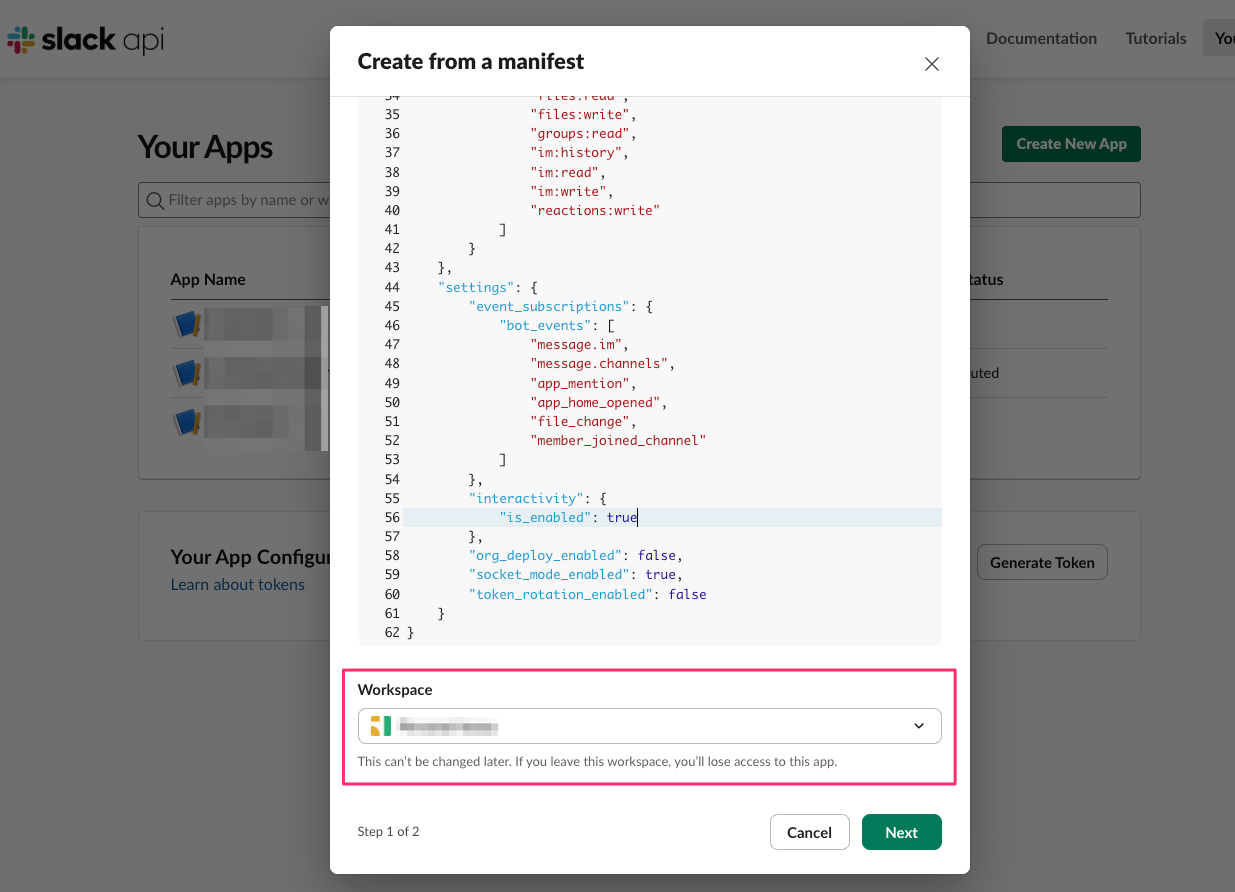This screenshot has height=892, width=1235.
Task: Close the Create from a manifest dialog
Action: (x=931, y=64)
